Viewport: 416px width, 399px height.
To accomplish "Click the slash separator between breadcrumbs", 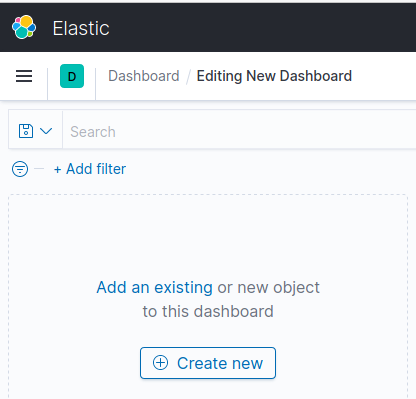I will pyautogui.click(x=188, y=76).
